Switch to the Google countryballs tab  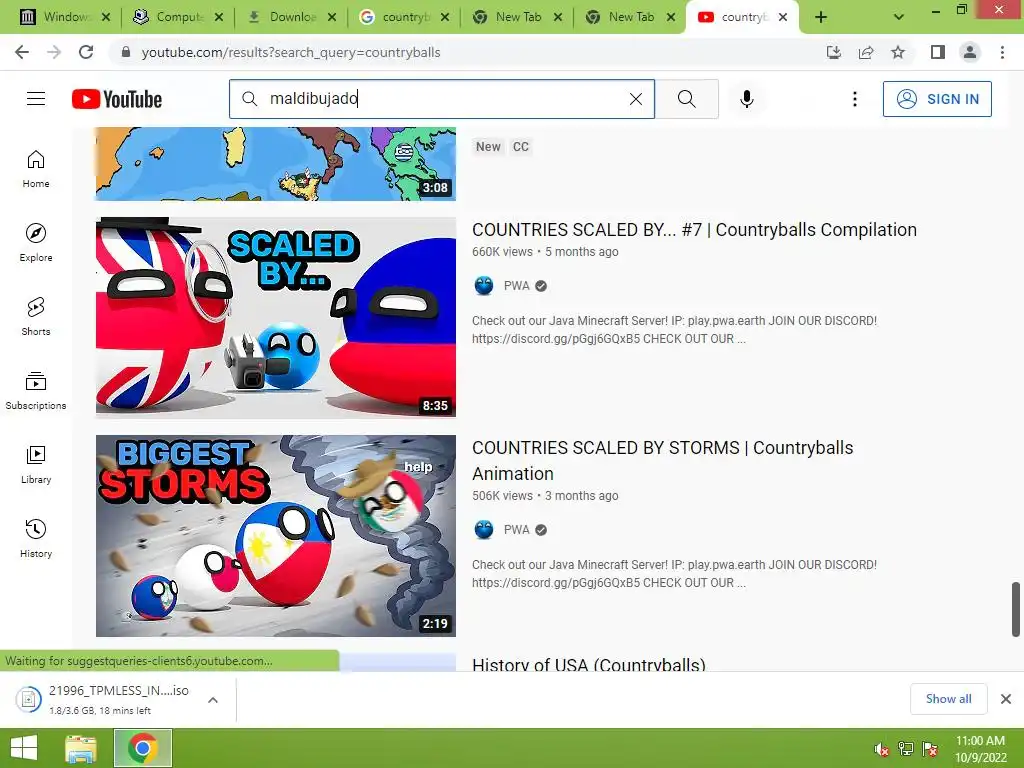(x=395, y=17)
